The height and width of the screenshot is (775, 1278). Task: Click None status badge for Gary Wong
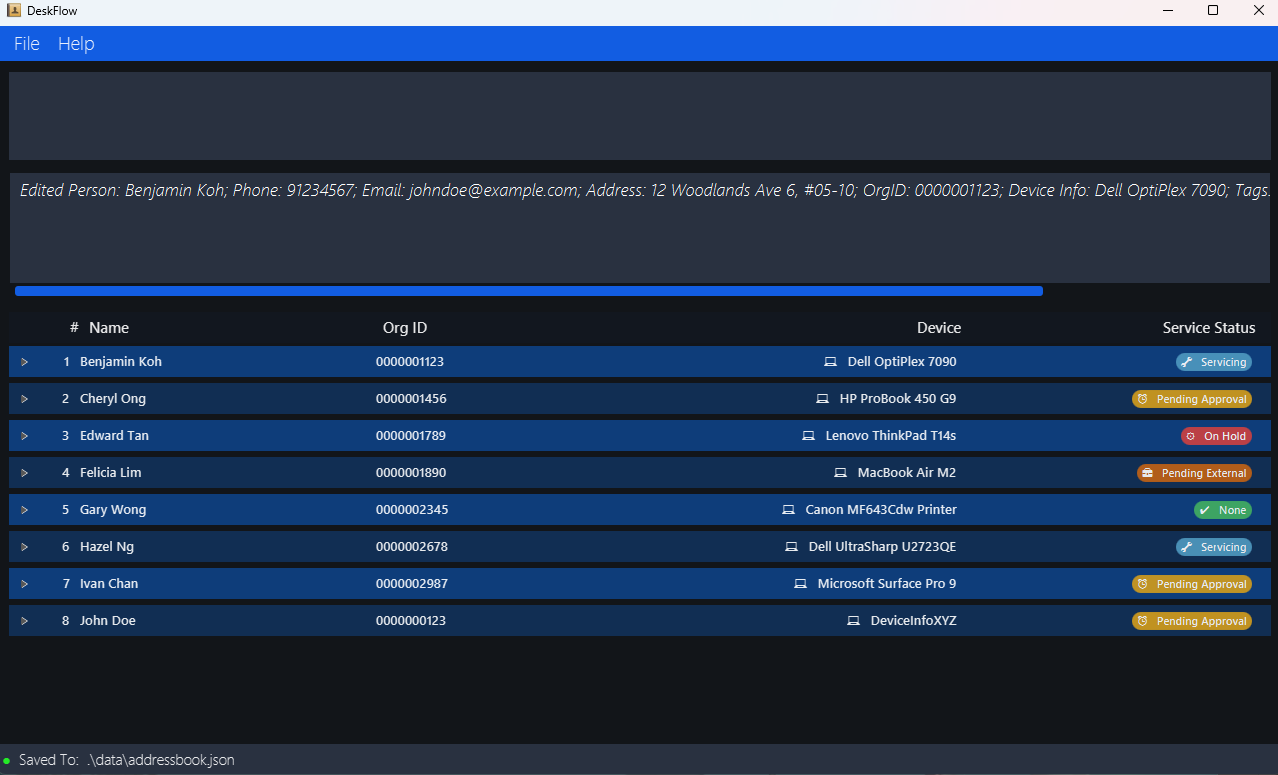point(1223,510)
